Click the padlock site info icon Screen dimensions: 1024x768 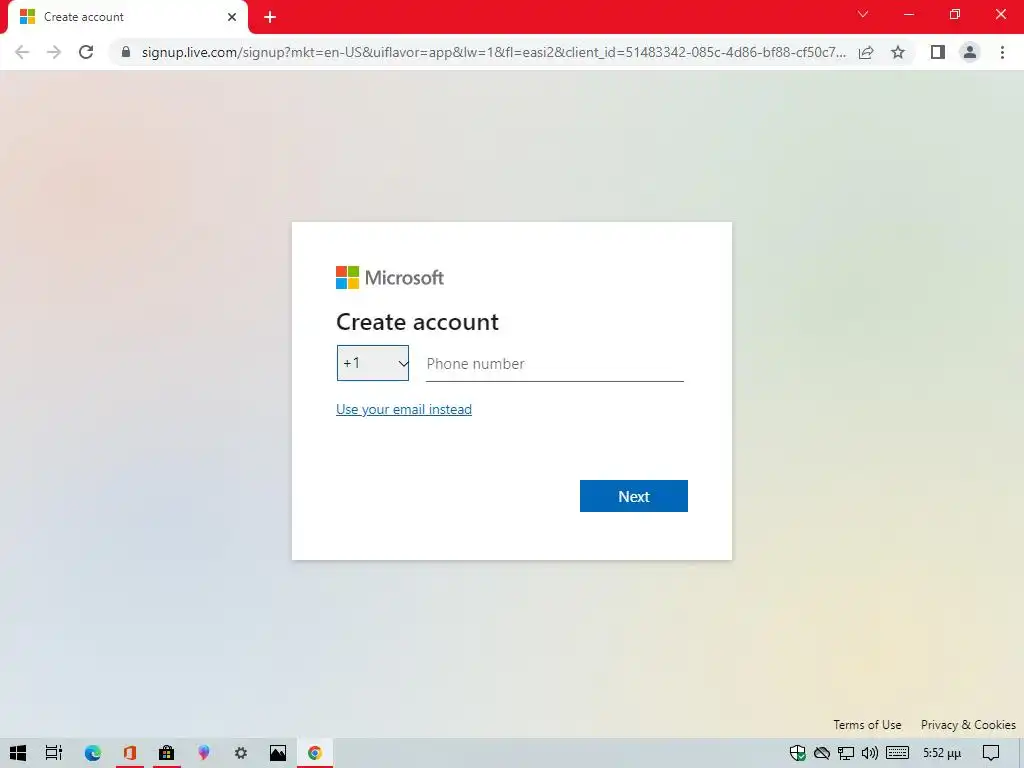[x=126, y=52]
